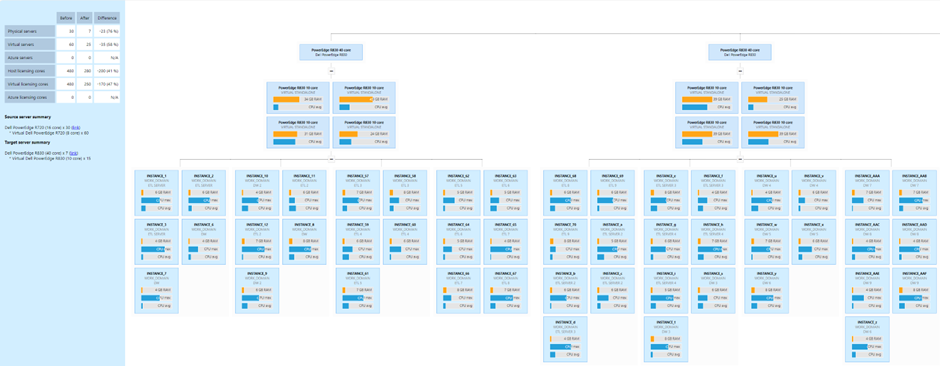
Task: Click the '250' virtual licensing cores value
Action: [x=85, y=84]
